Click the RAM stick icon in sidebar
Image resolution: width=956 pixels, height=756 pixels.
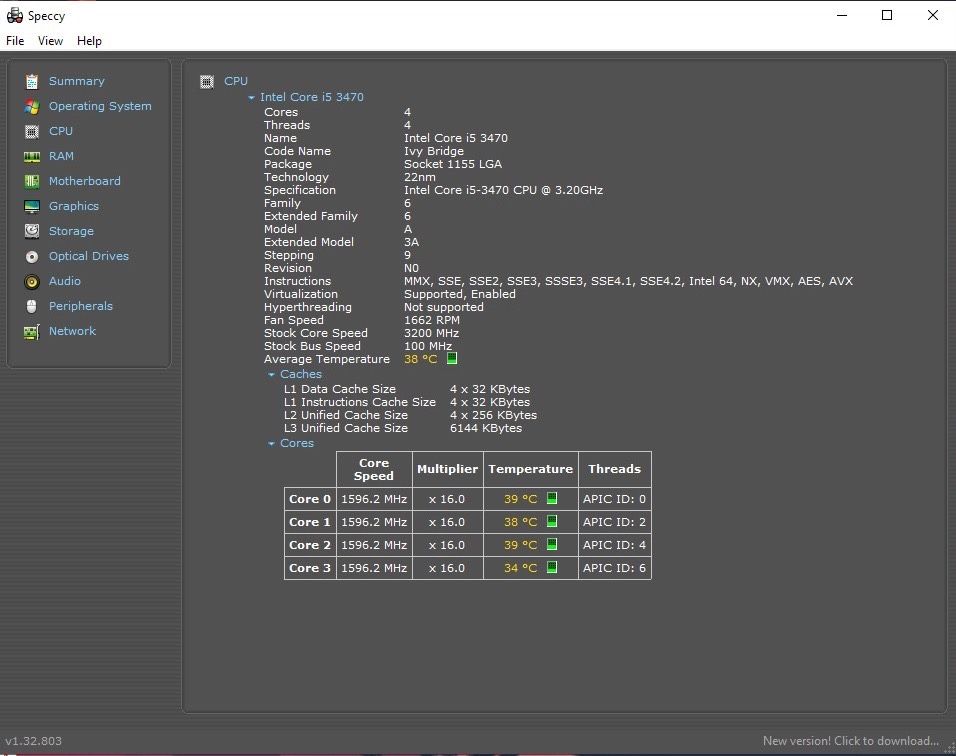[x=32, y=156]
